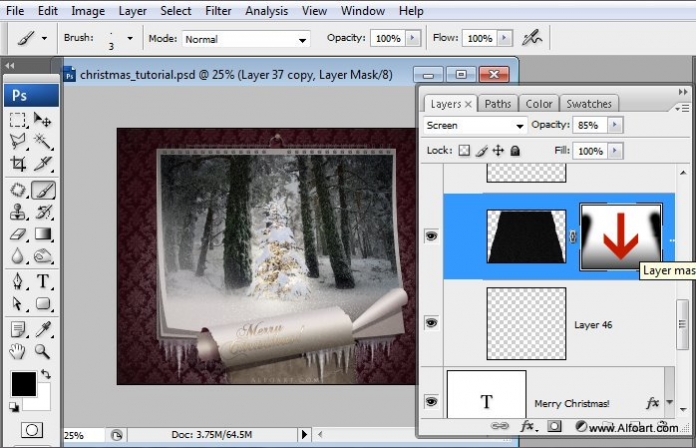Click the black foreground color swatch

tap(24, 384)
